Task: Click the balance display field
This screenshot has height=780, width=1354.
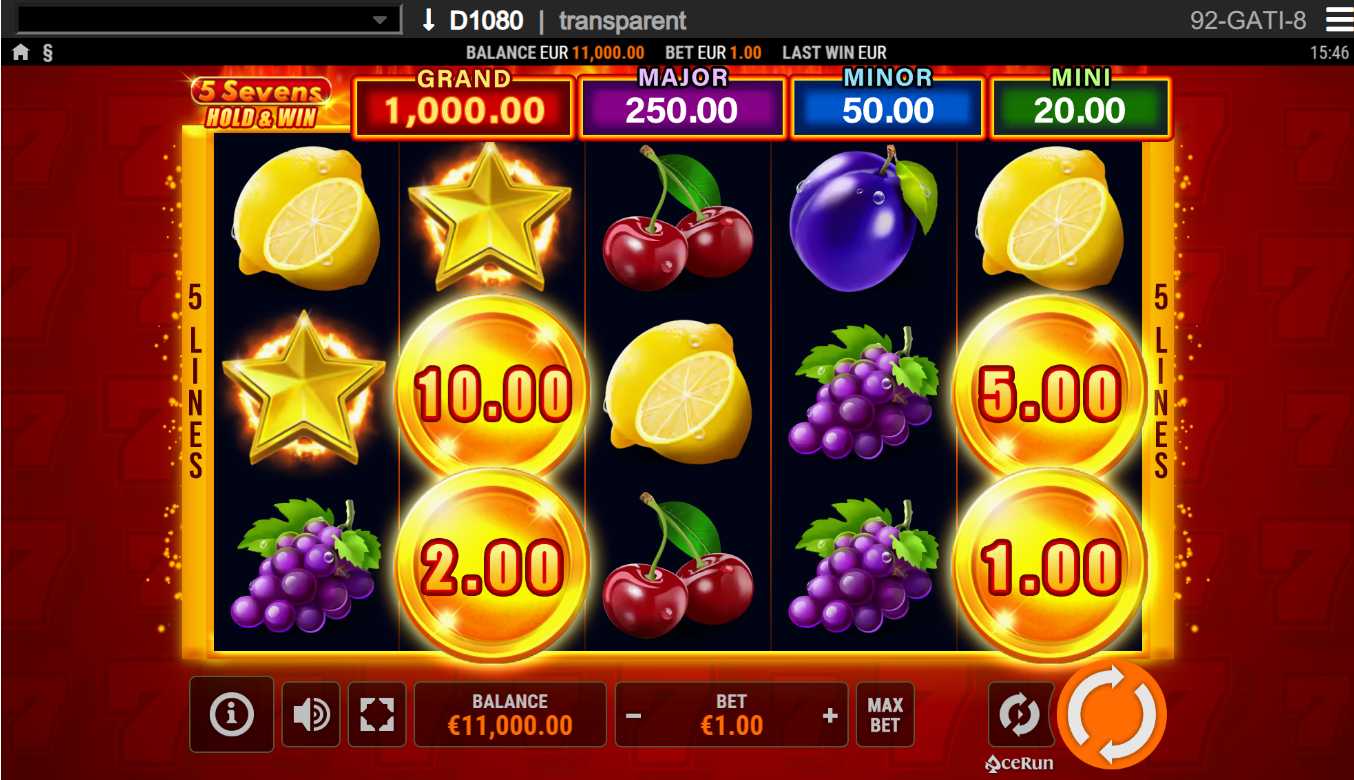Action: coord(510,714)
